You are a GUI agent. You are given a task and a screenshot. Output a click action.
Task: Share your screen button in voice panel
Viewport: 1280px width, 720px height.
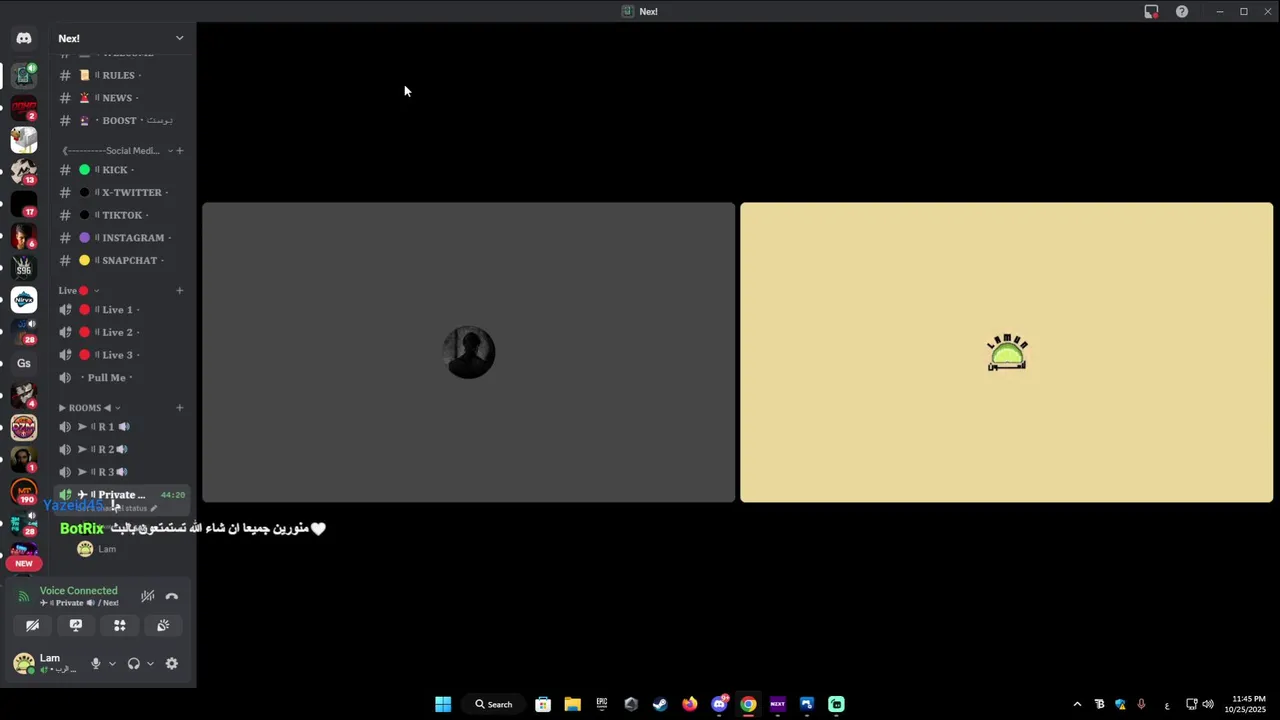coord(76,625)
